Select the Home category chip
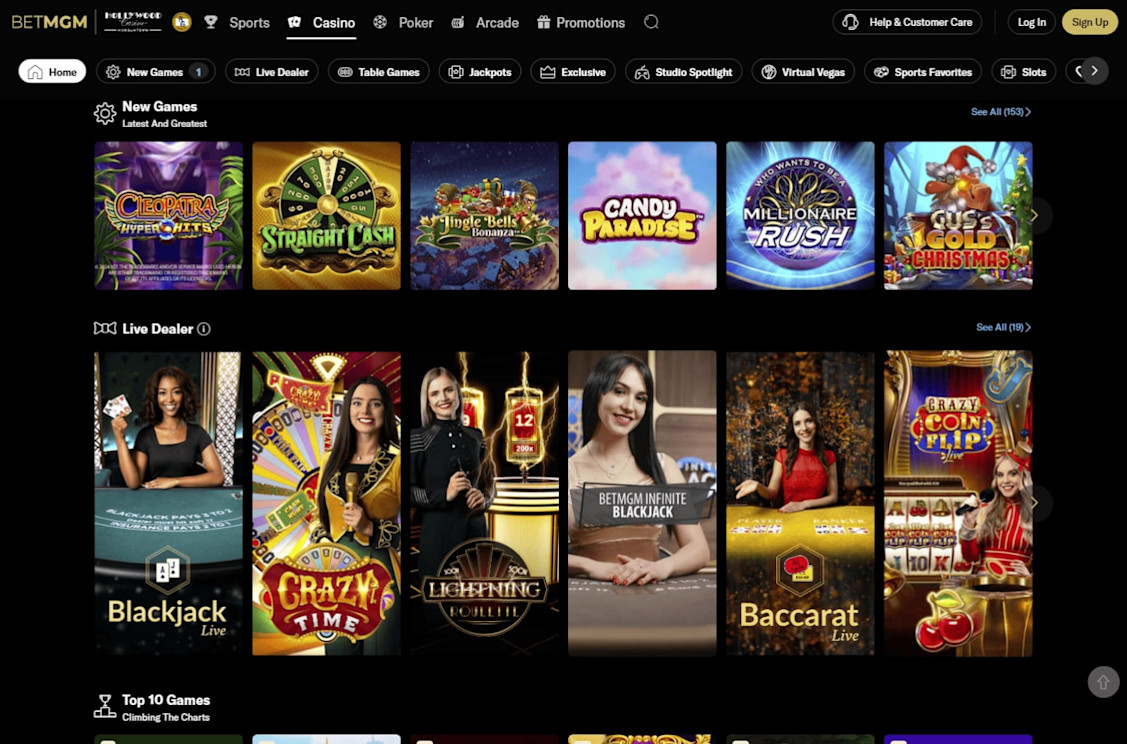The image size is (1127, 744). pyautogui.click(x=52, y=71)
